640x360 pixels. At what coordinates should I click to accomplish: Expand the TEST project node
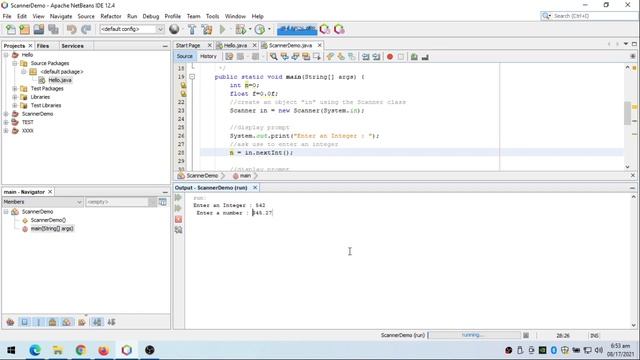pyautogui.click(x=6, y=122)
